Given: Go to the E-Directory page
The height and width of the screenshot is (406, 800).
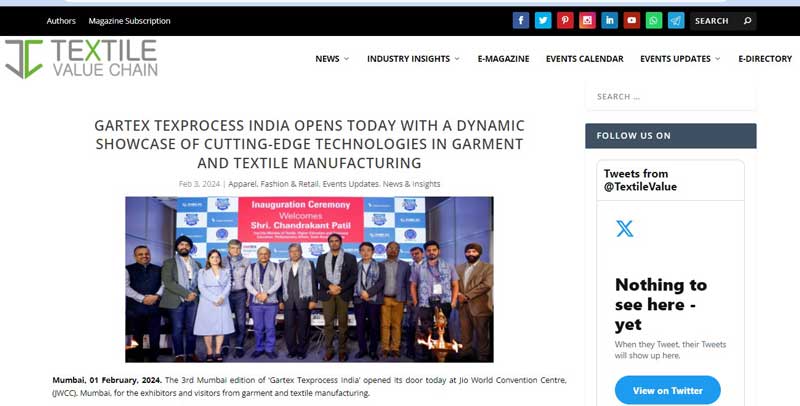Looking at the screenshot, I should pos(765,59).
